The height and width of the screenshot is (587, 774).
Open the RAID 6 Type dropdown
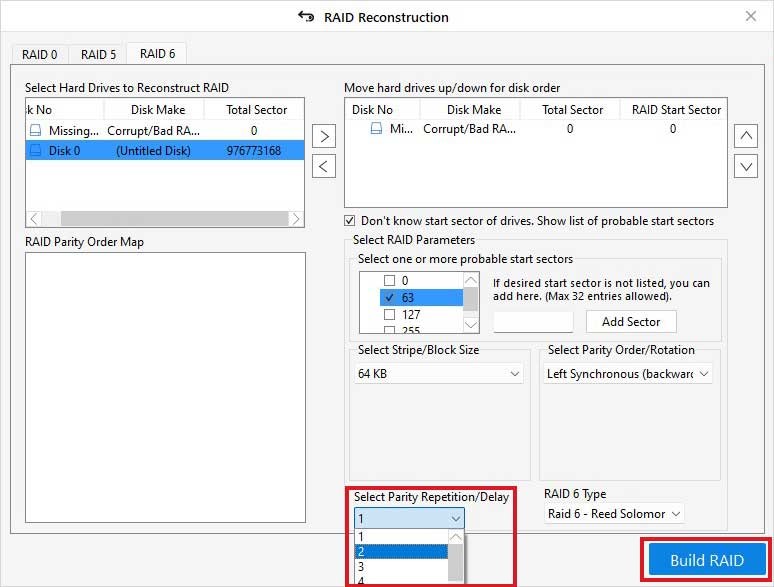[614, 514]
